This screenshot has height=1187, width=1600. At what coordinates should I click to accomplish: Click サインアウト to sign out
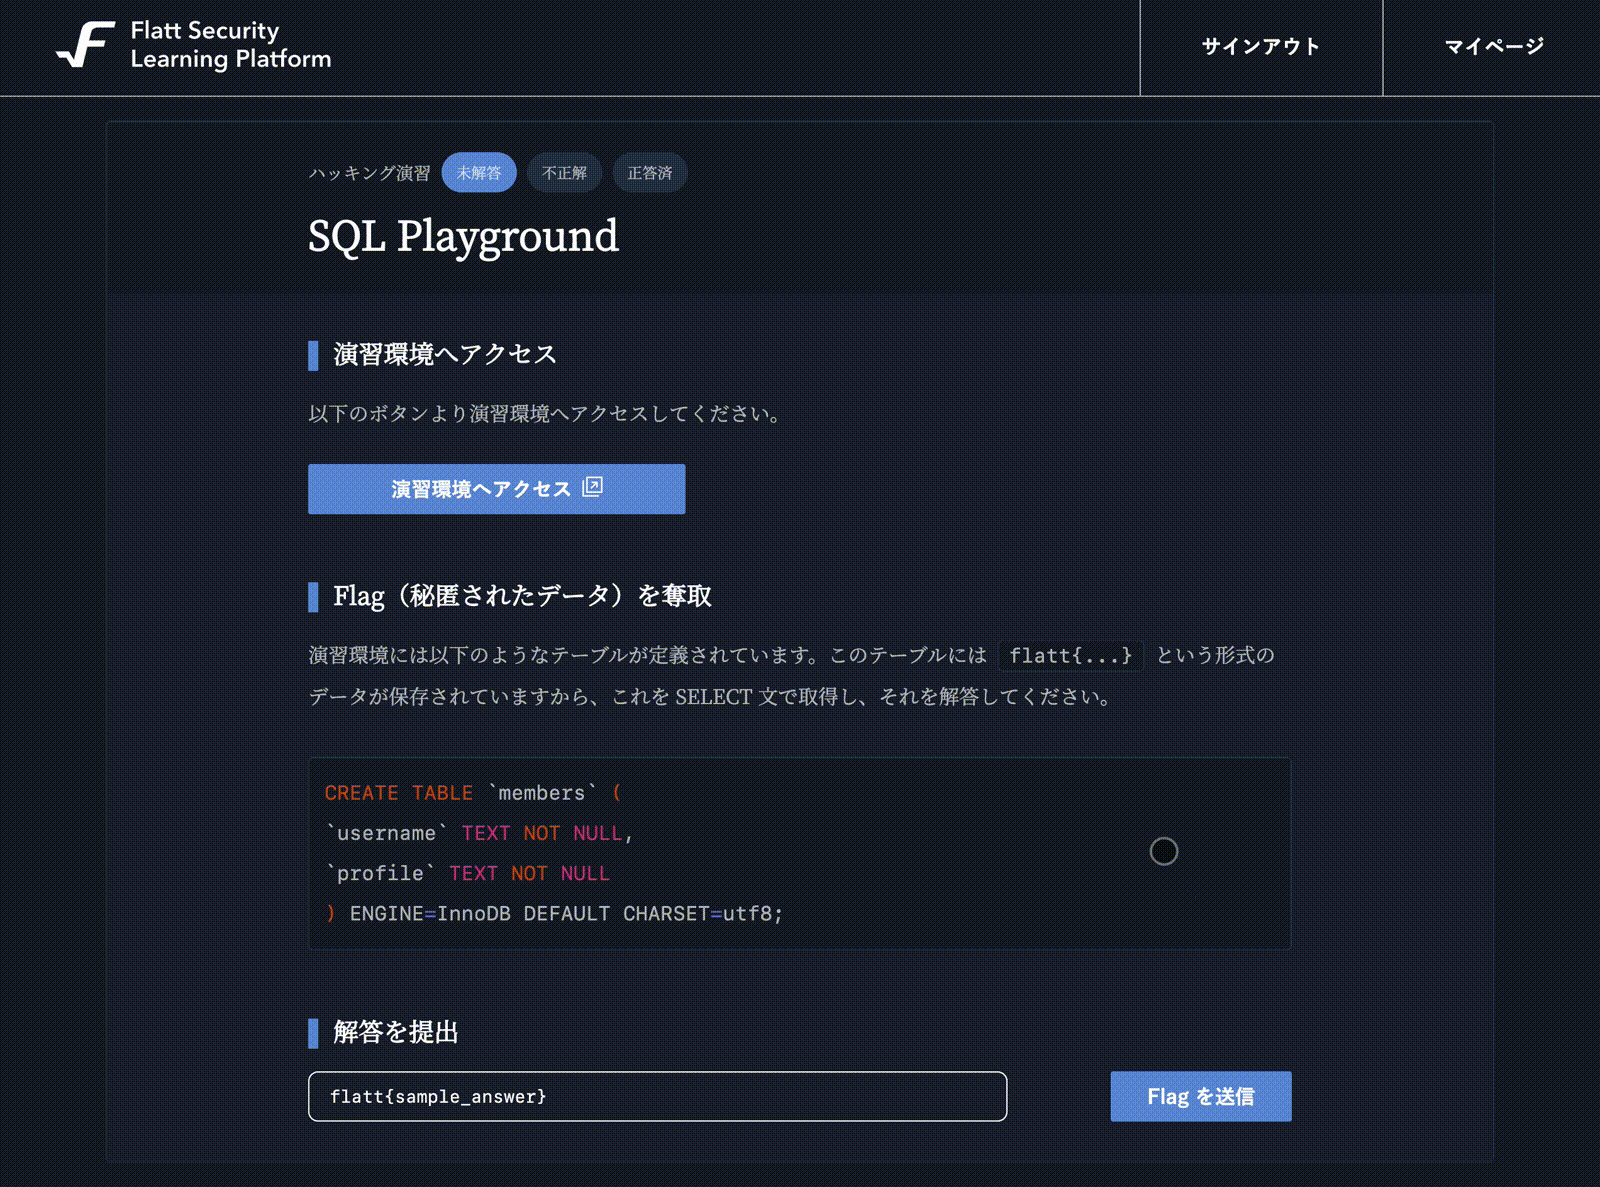(1260, 47)
